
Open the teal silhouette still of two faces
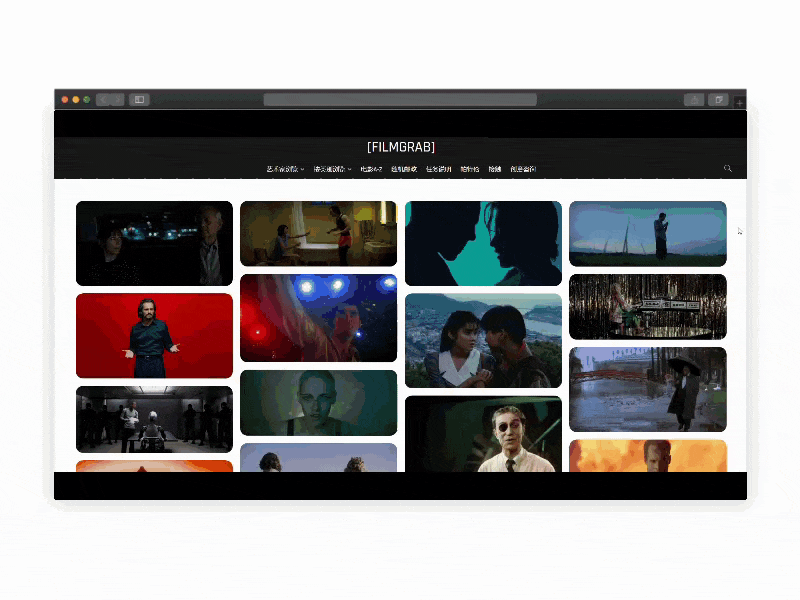pos(483,243)
